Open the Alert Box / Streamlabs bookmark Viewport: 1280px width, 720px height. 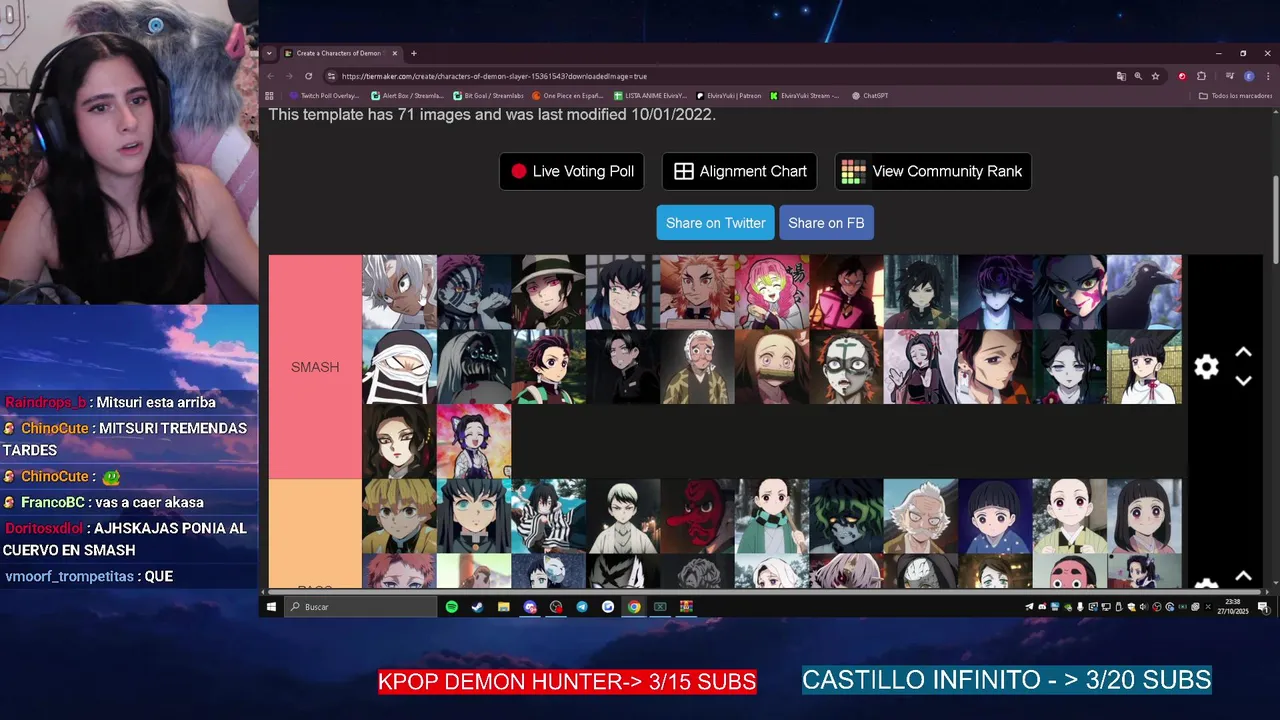(407, 96)
